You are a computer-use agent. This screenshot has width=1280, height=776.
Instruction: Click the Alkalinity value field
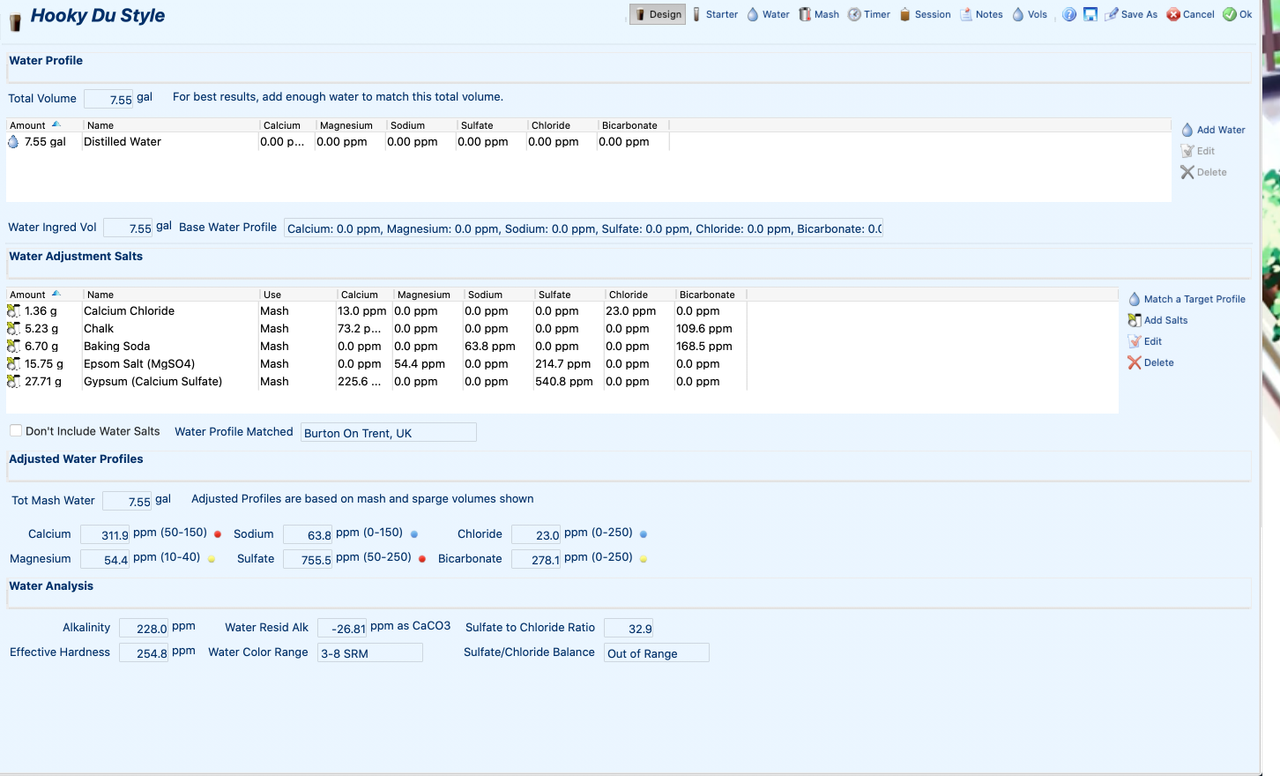click(x=145, y=628)
